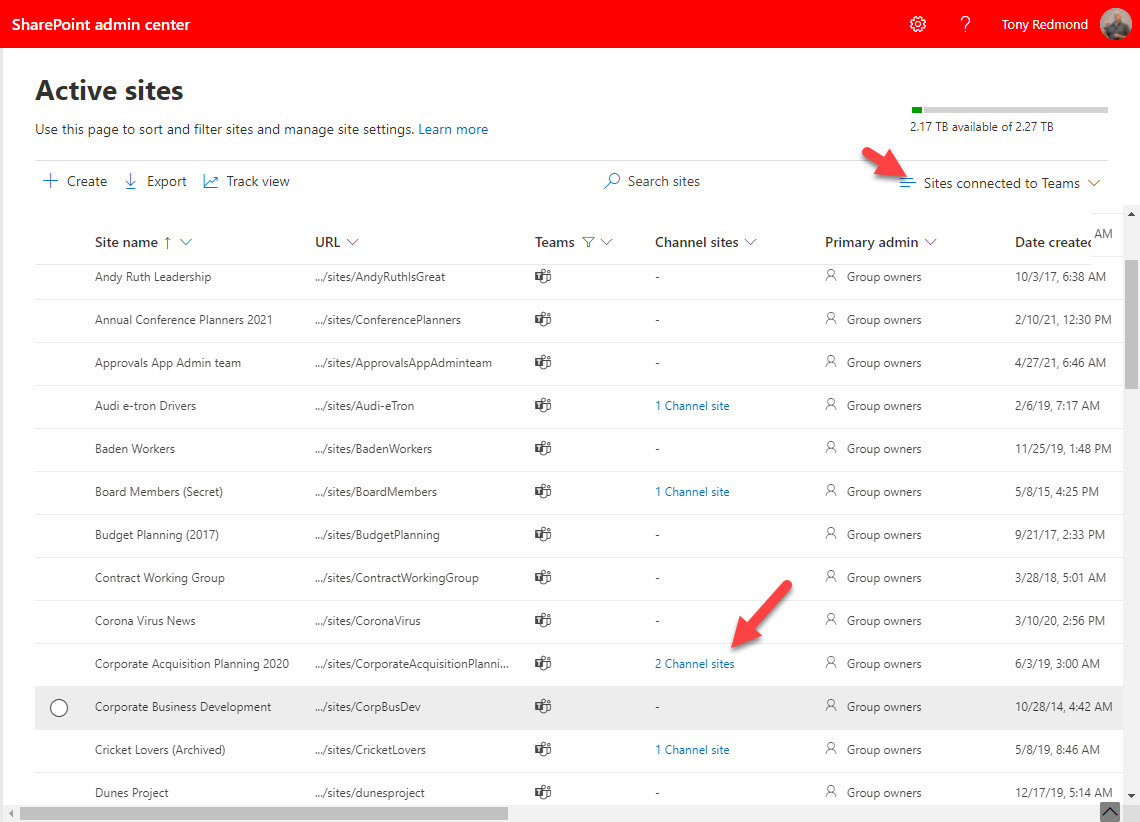Click the Create plus icon

click(51, 181)
